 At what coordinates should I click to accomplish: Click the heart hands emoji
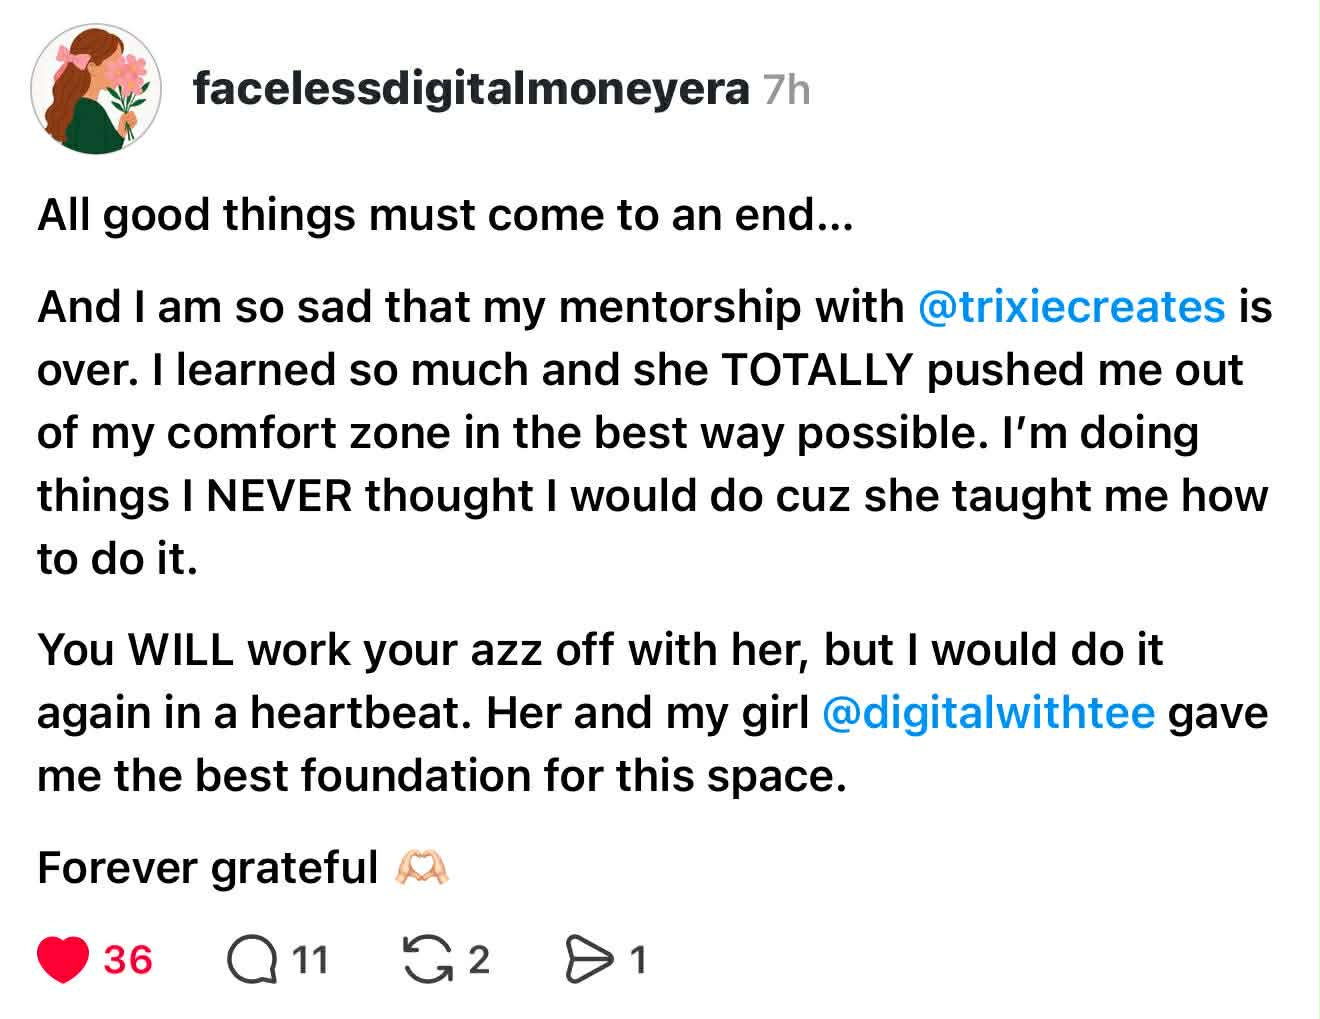click(422, 867)
